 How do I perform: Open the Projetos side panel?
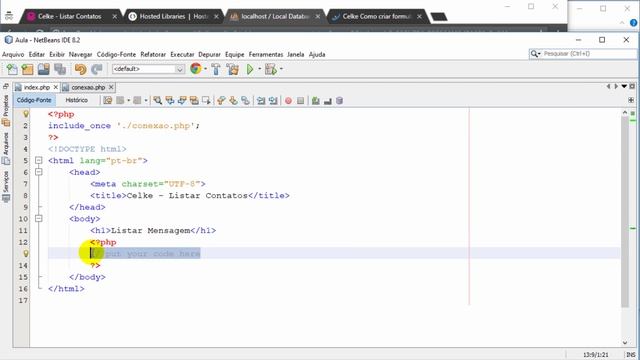(x=6, y=110)
